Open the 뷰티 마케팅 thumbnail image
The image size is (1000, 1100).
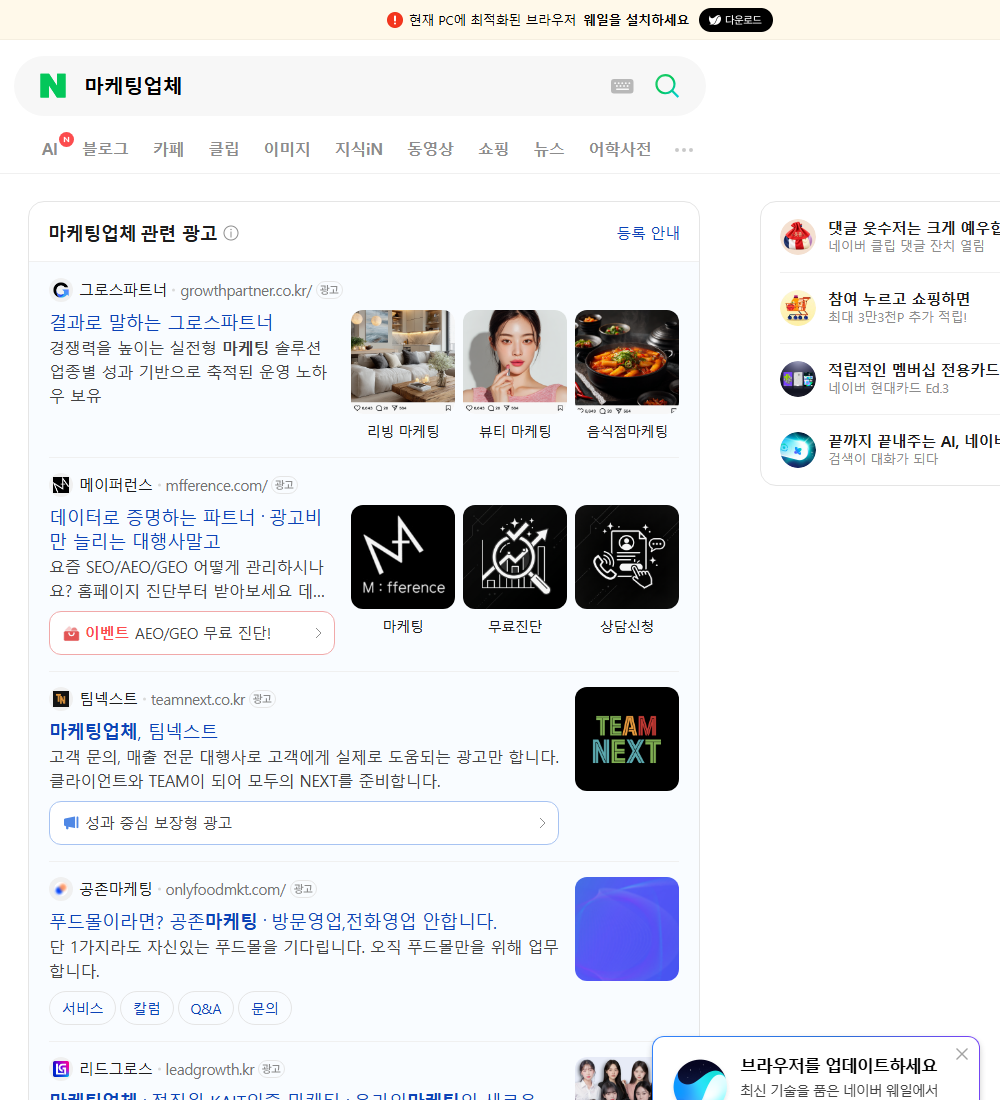pyautogui.click(x=515, y=361)
